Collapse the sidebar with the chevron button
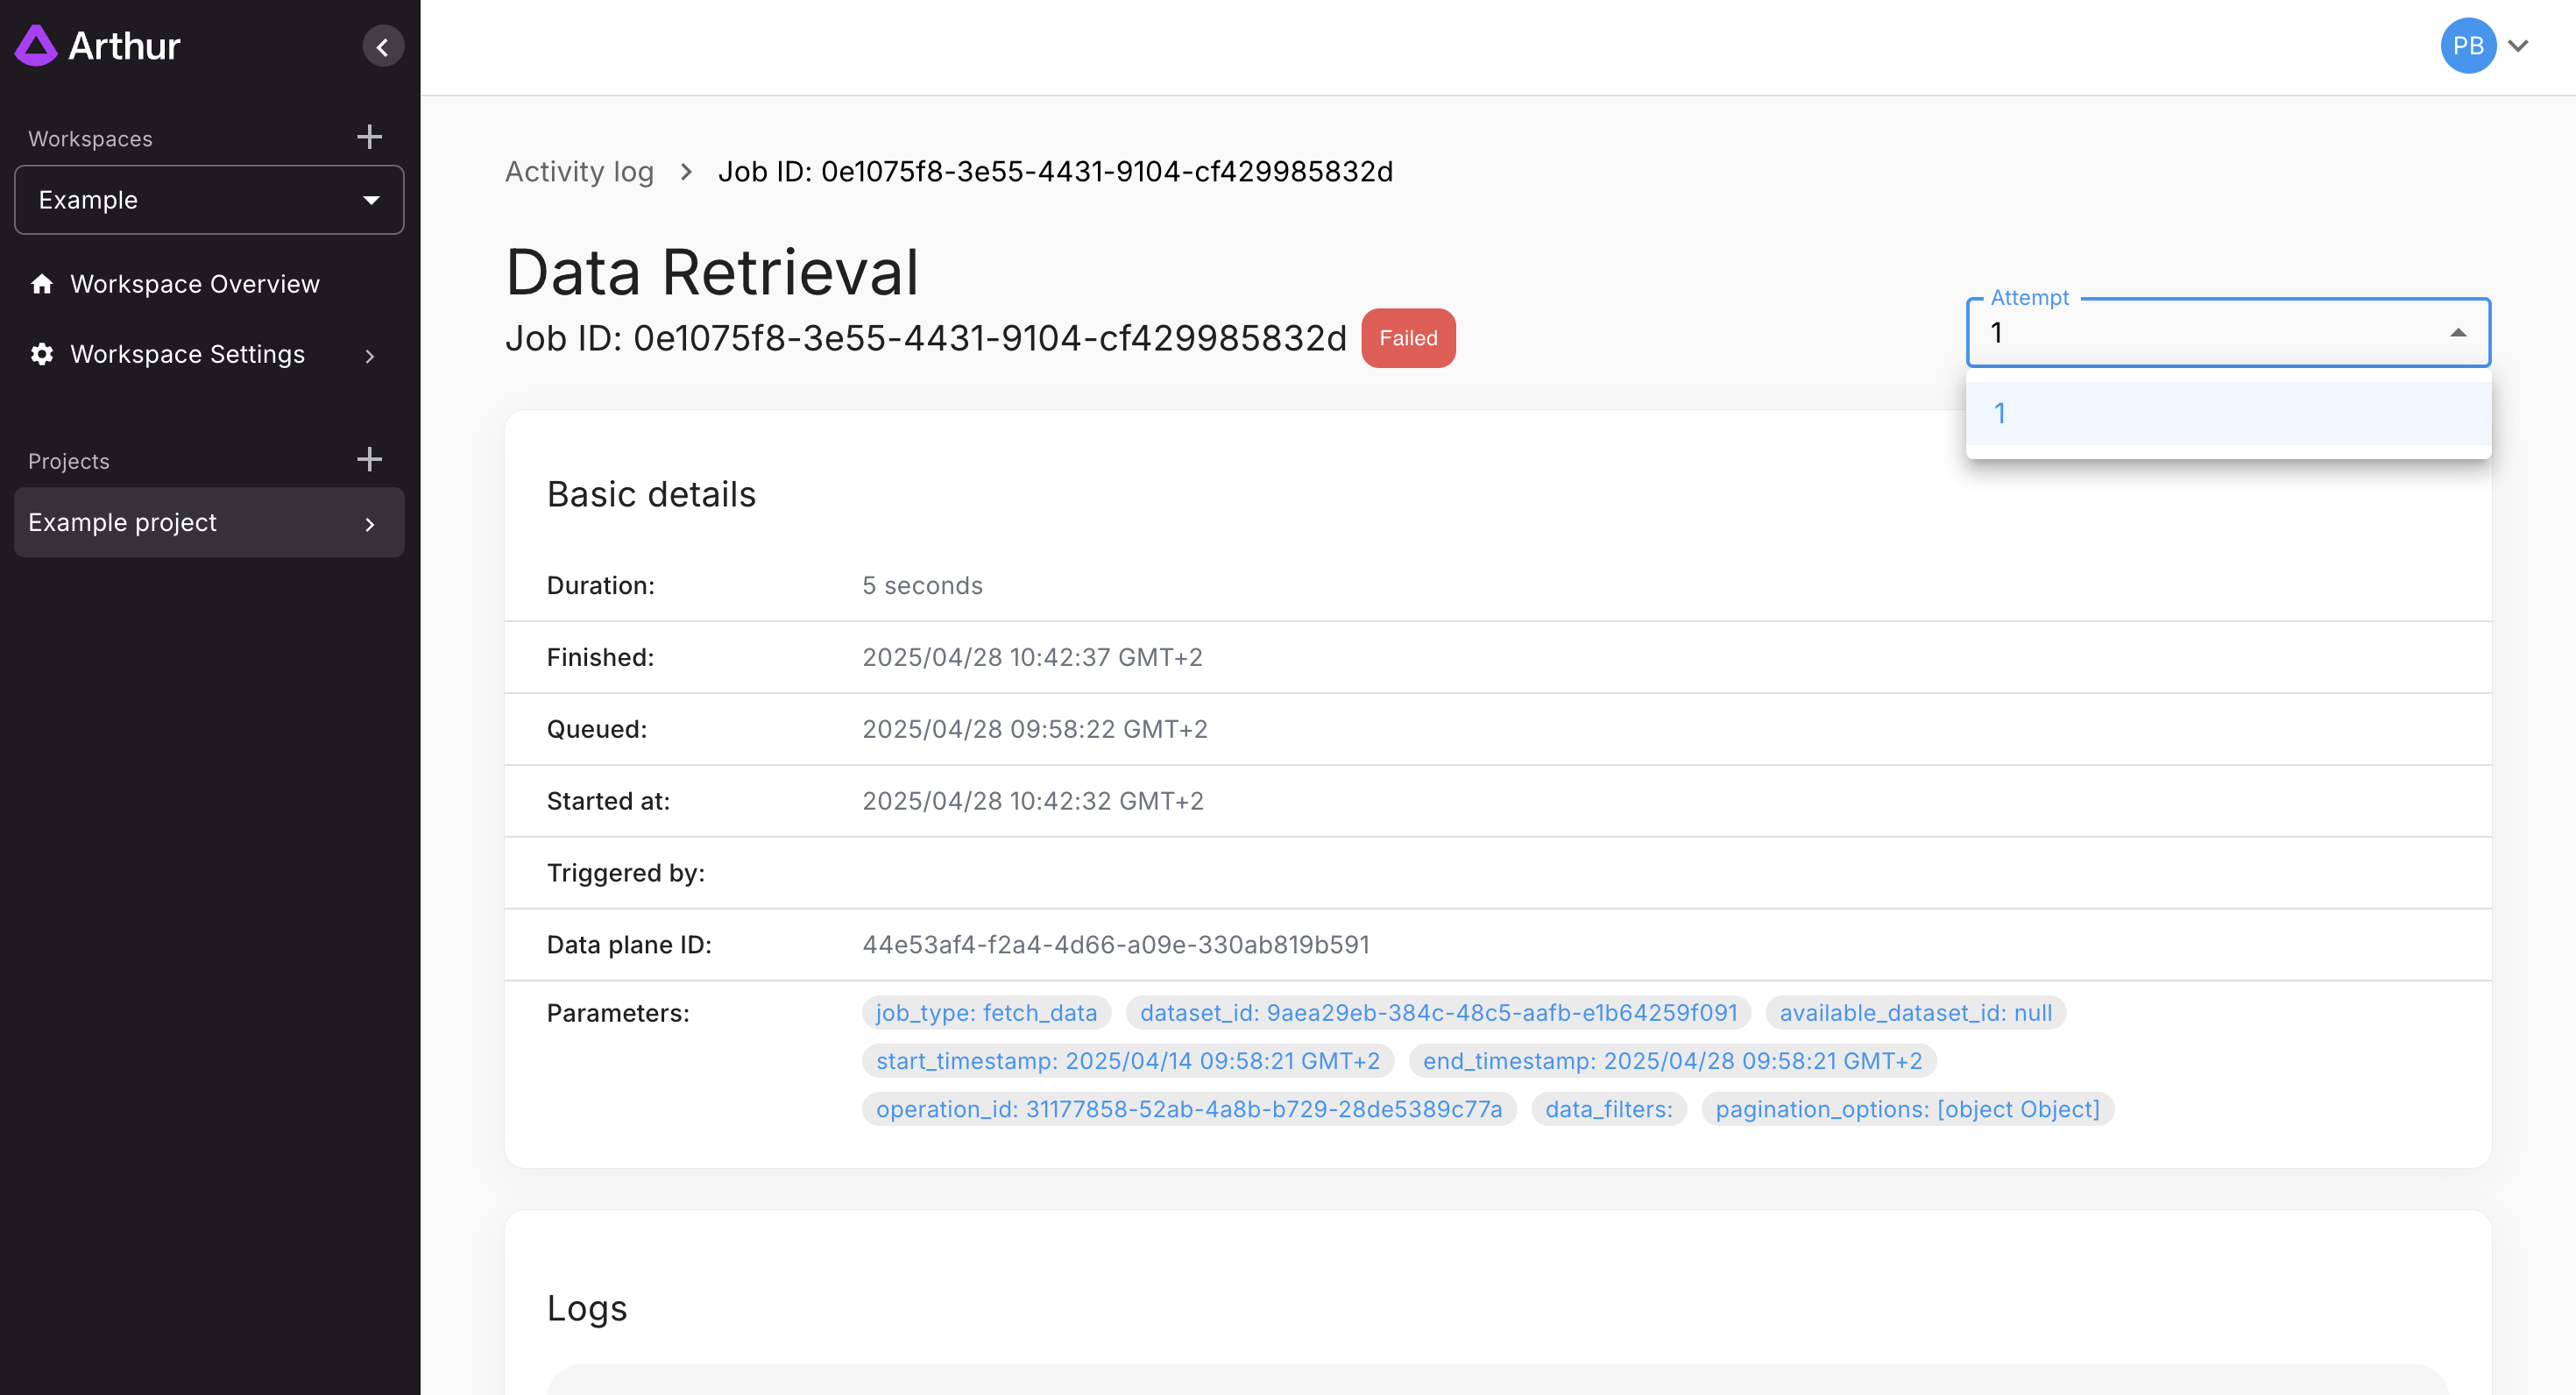Viewport: 2576px width, 1395px height. tap(382, 47)
